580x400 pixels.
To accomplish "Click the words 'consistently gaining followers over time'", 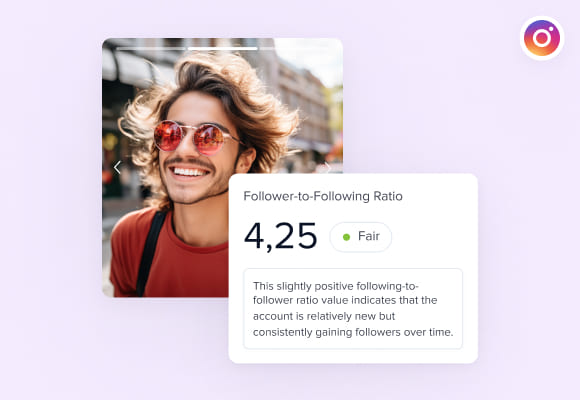I will 353,332.
